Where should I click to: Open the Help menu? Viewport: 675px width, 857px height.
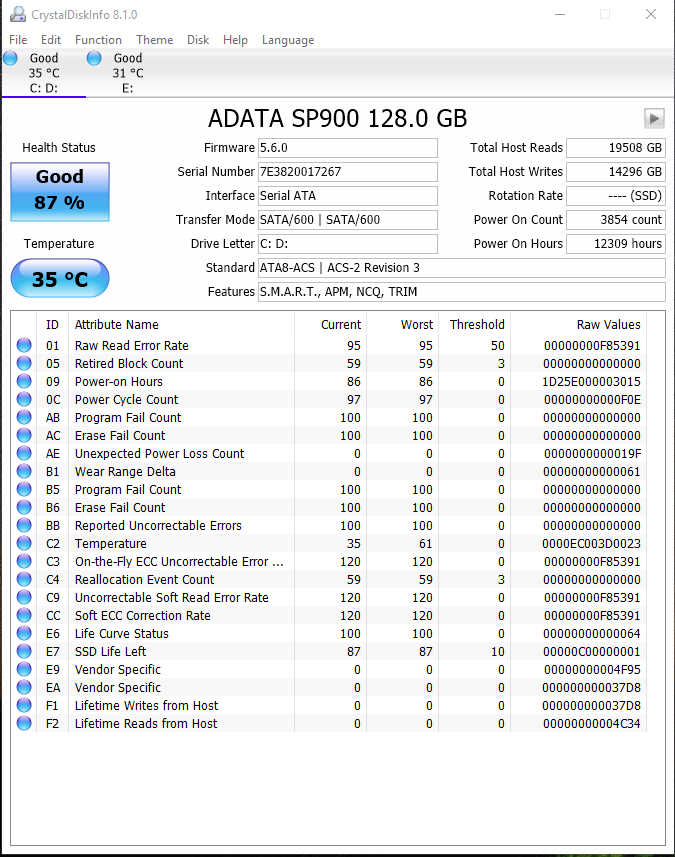(235, 40)
